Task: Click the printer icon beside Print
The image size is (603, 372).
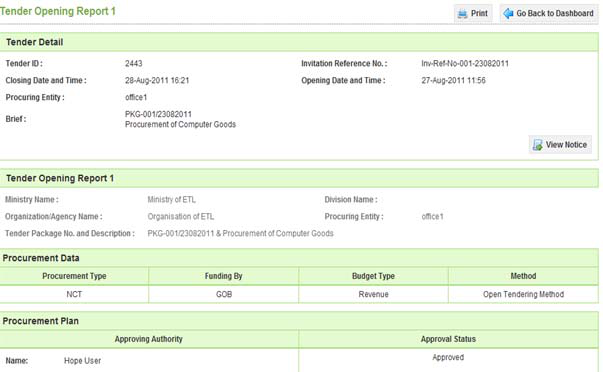Action: coord(462,14)
